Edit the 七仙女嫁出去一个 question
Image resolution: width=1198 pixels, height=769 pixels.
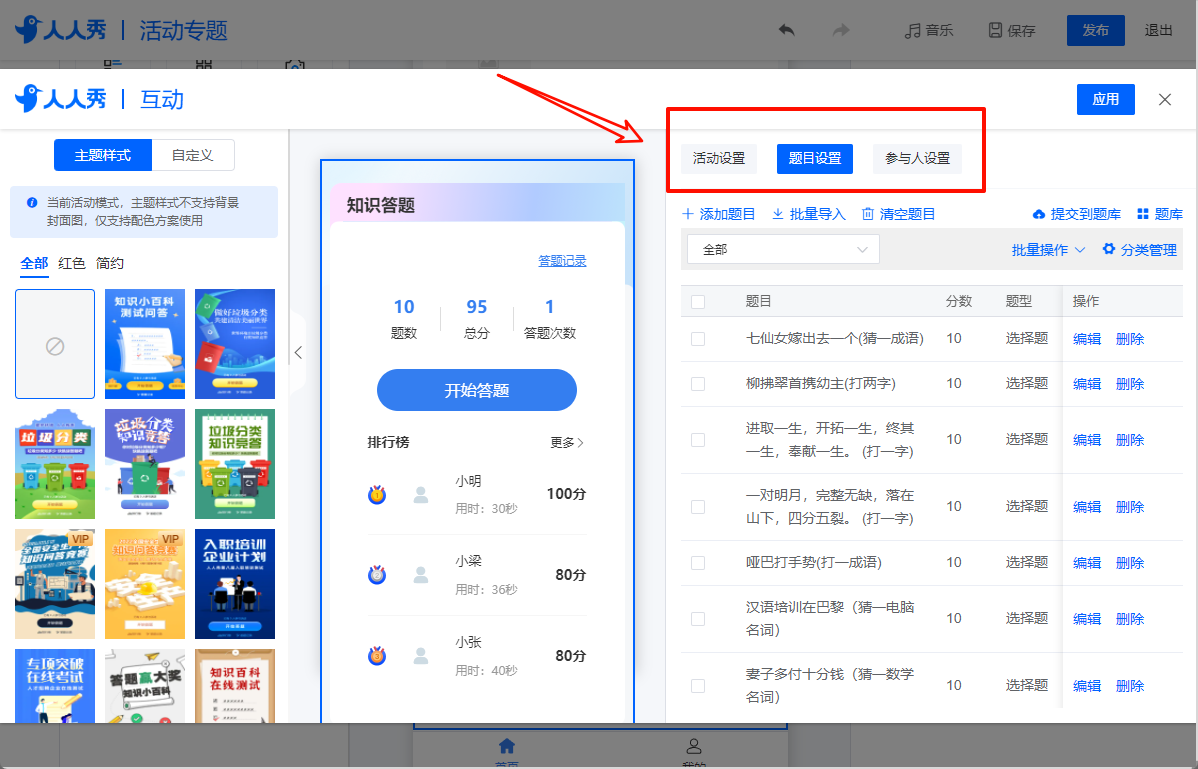pyautogui.click(x=1086, y=339)
